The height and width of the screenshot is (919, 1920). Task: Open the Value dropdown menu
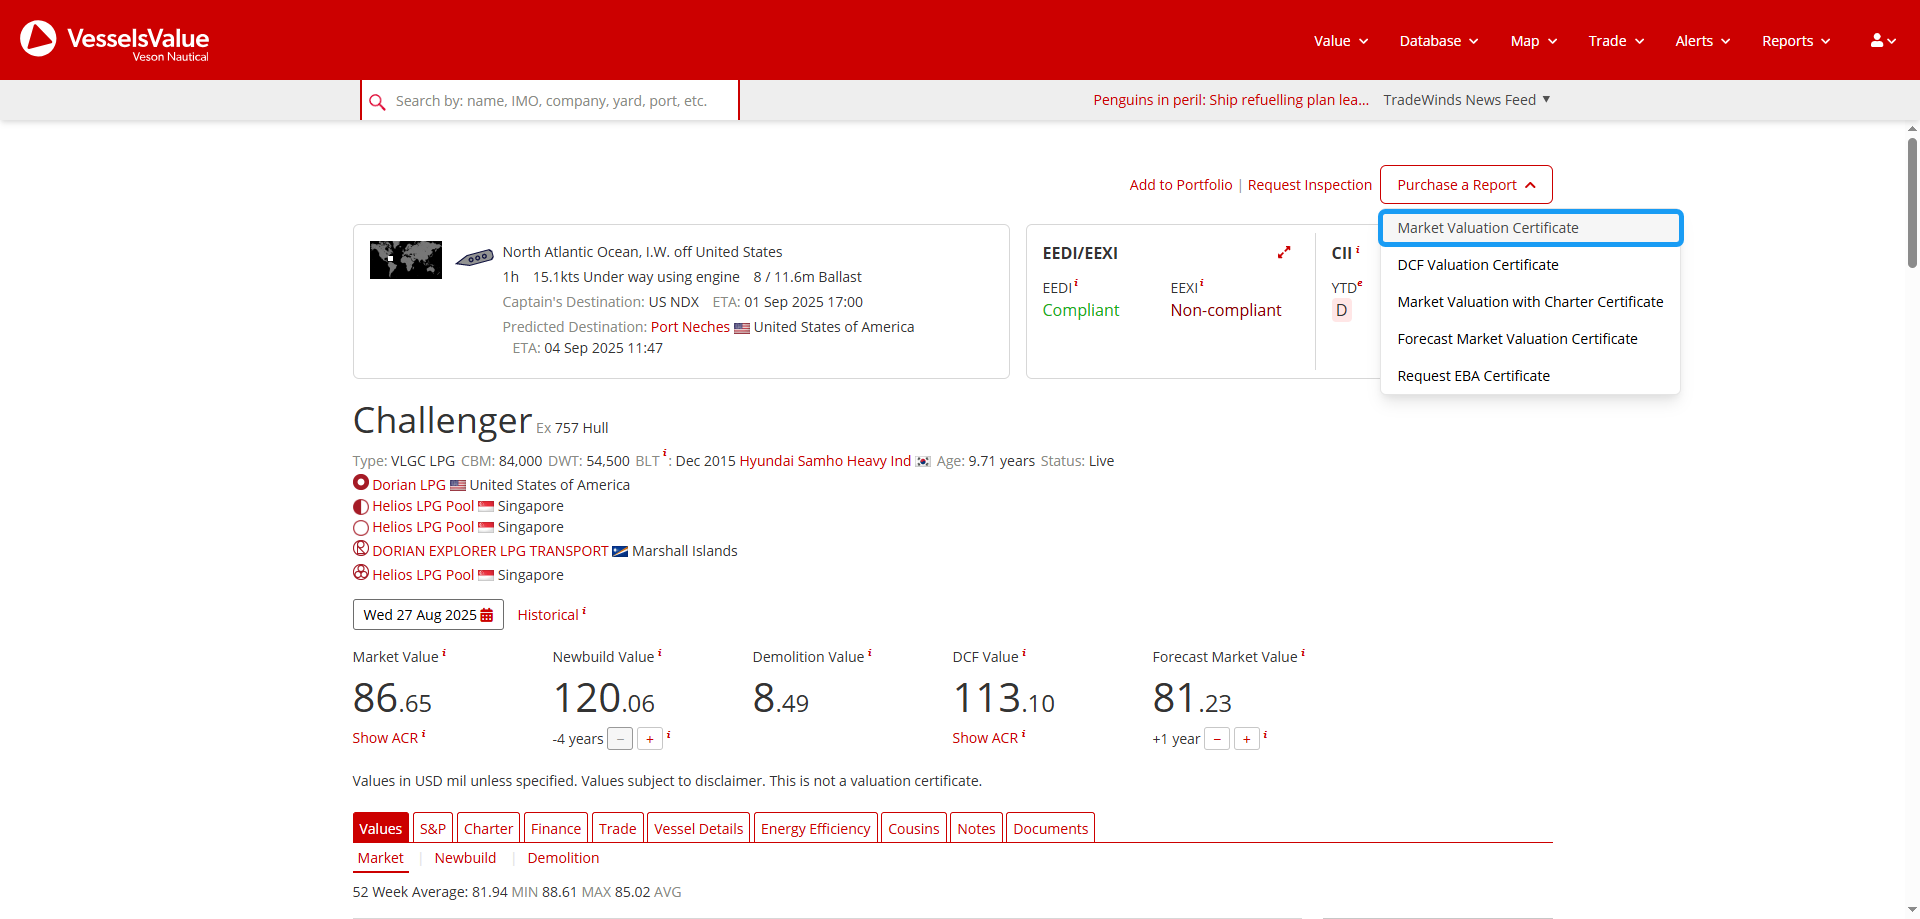tap(1340, 41)
